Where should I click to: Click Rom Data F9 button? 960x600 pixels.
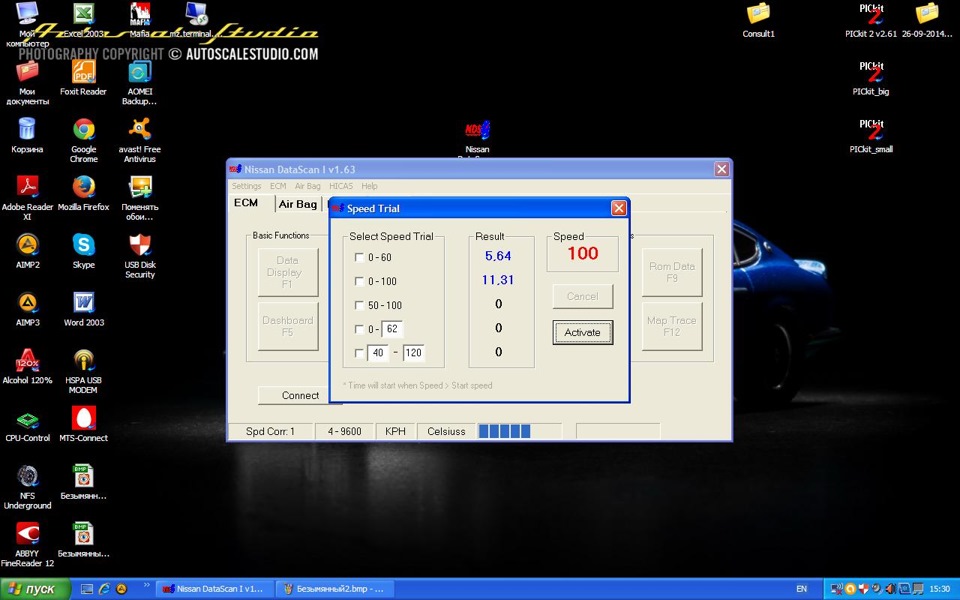coord(672,272)
